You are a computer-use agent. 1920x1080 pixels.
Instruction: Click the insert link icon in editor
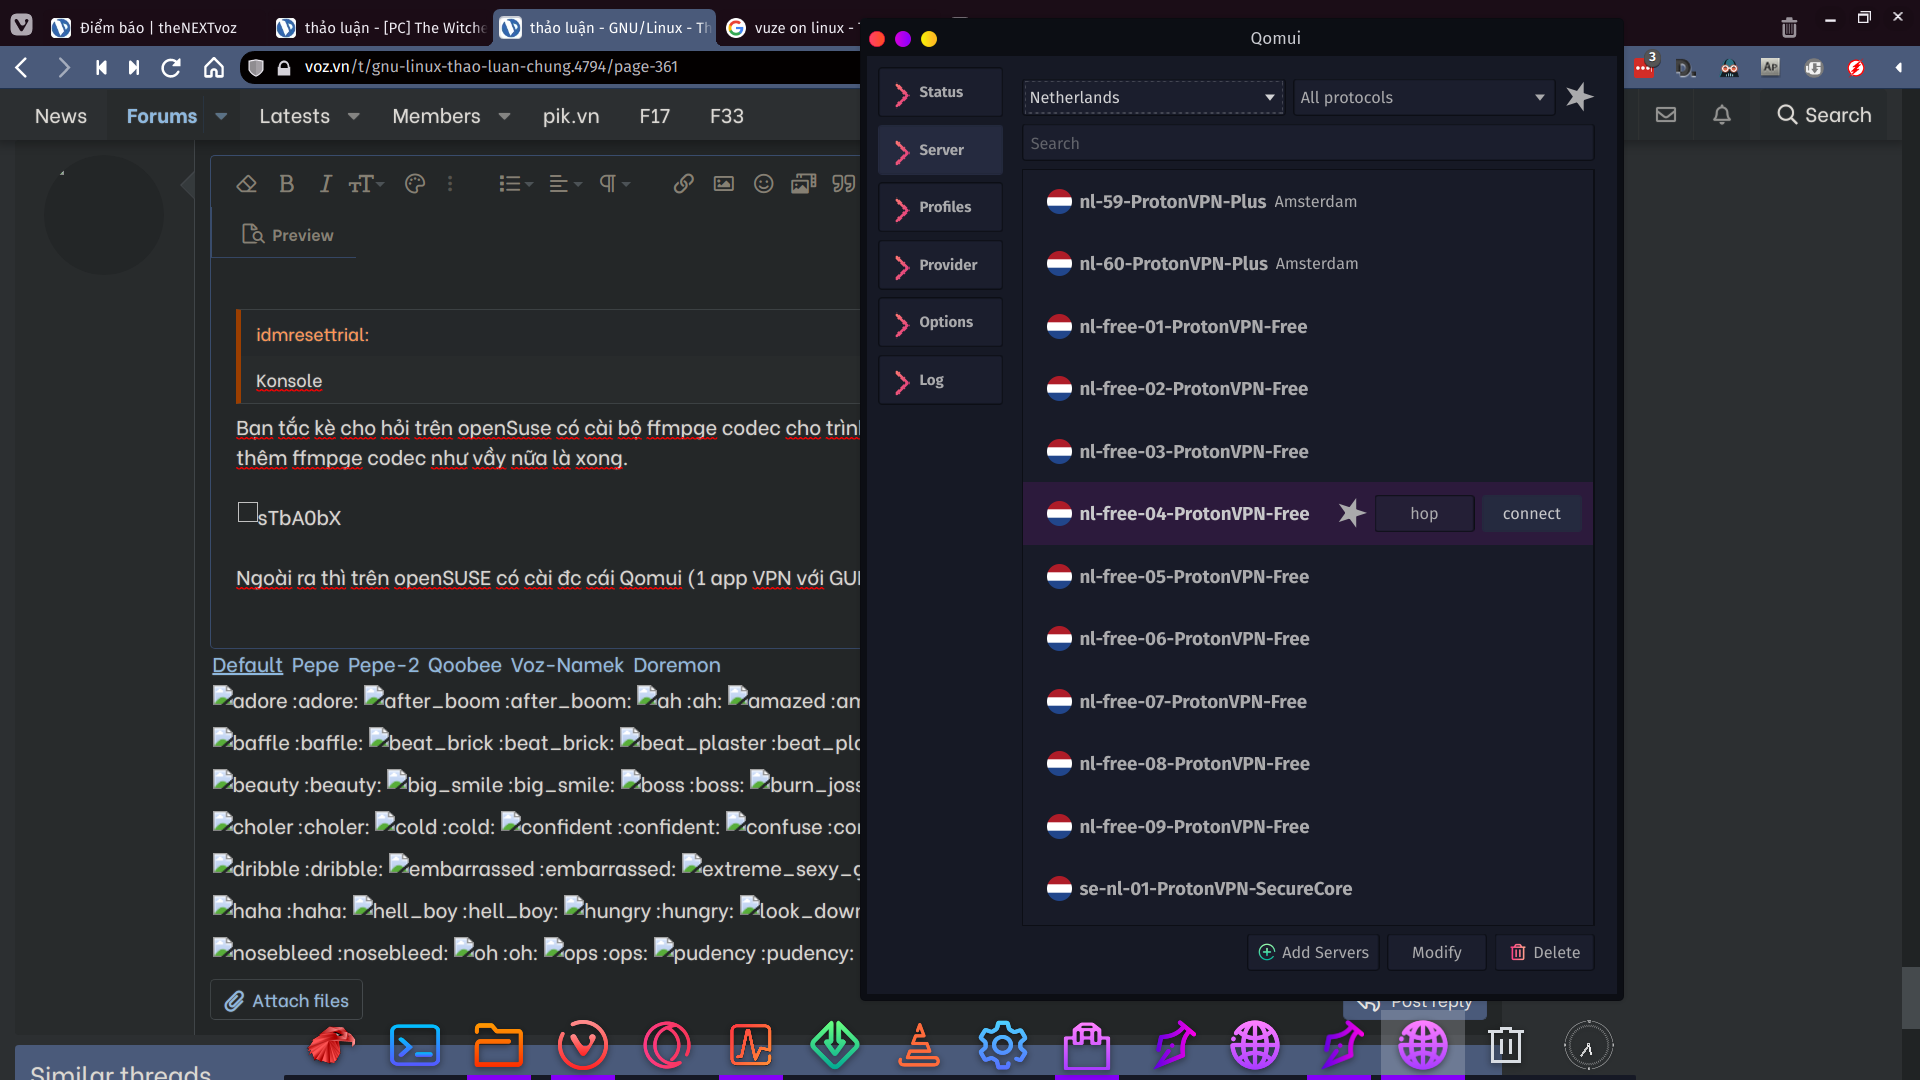pyautogui.click(x=683, y=183)
